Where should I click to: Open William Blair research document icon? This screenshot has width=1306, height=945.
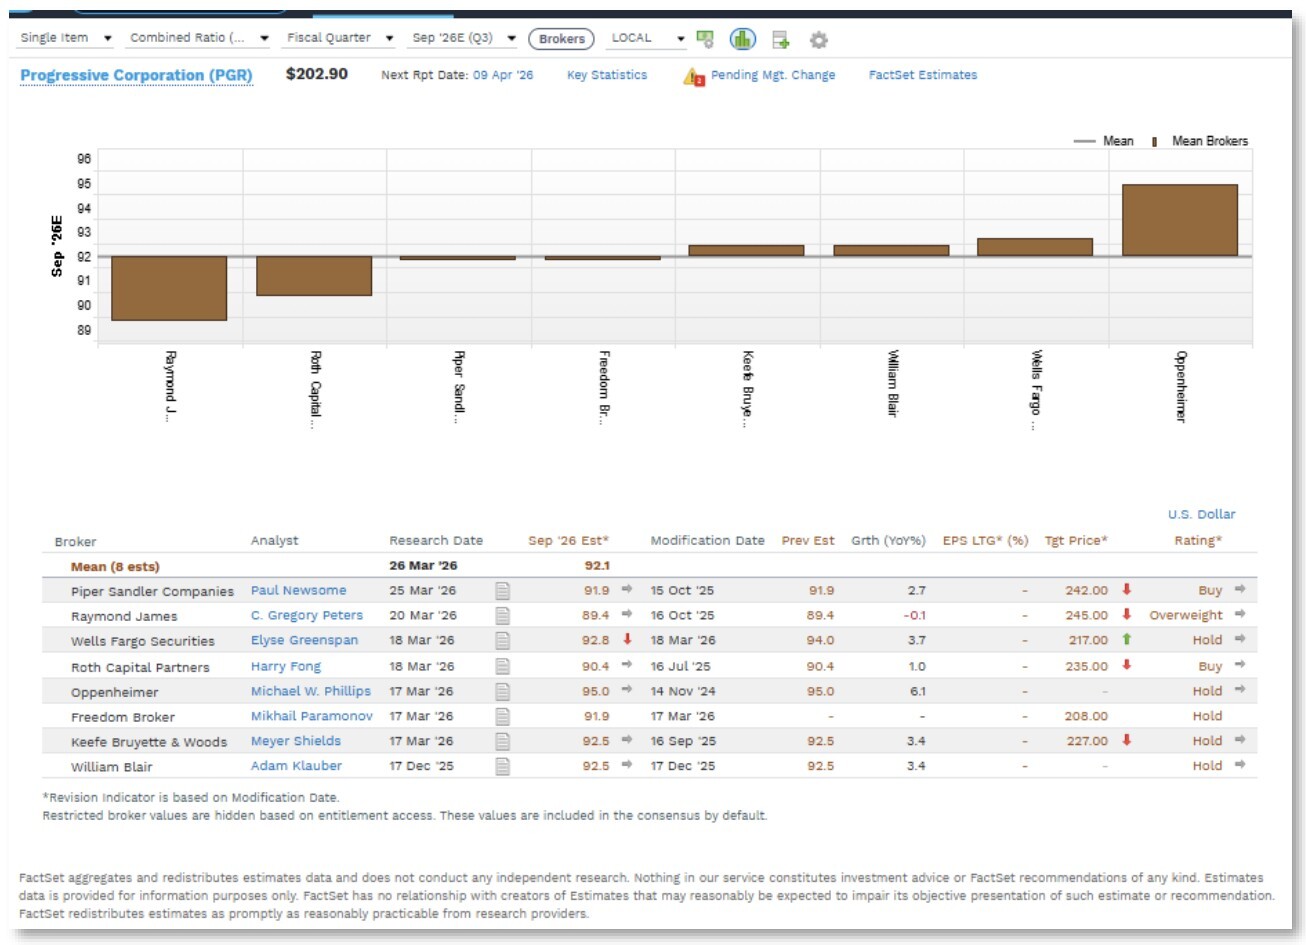502,766
